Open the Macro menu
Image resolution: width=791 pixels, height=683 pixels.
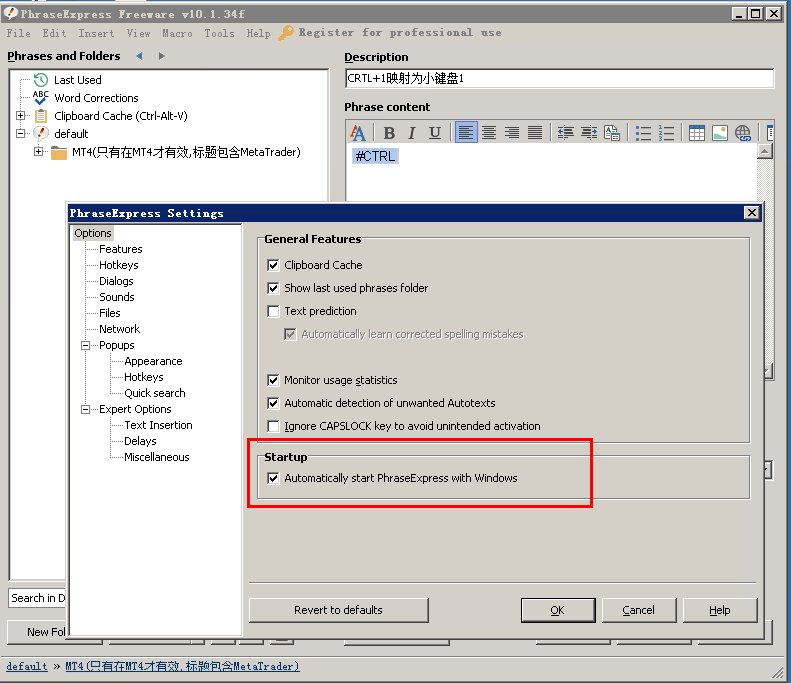177,33
